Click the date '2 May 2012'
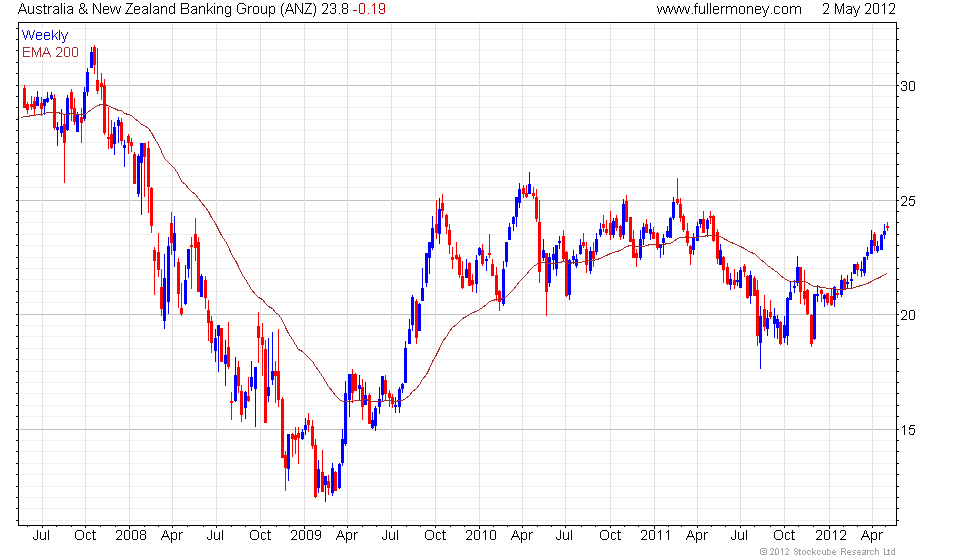The image size is (980, 560). point(859,9)
